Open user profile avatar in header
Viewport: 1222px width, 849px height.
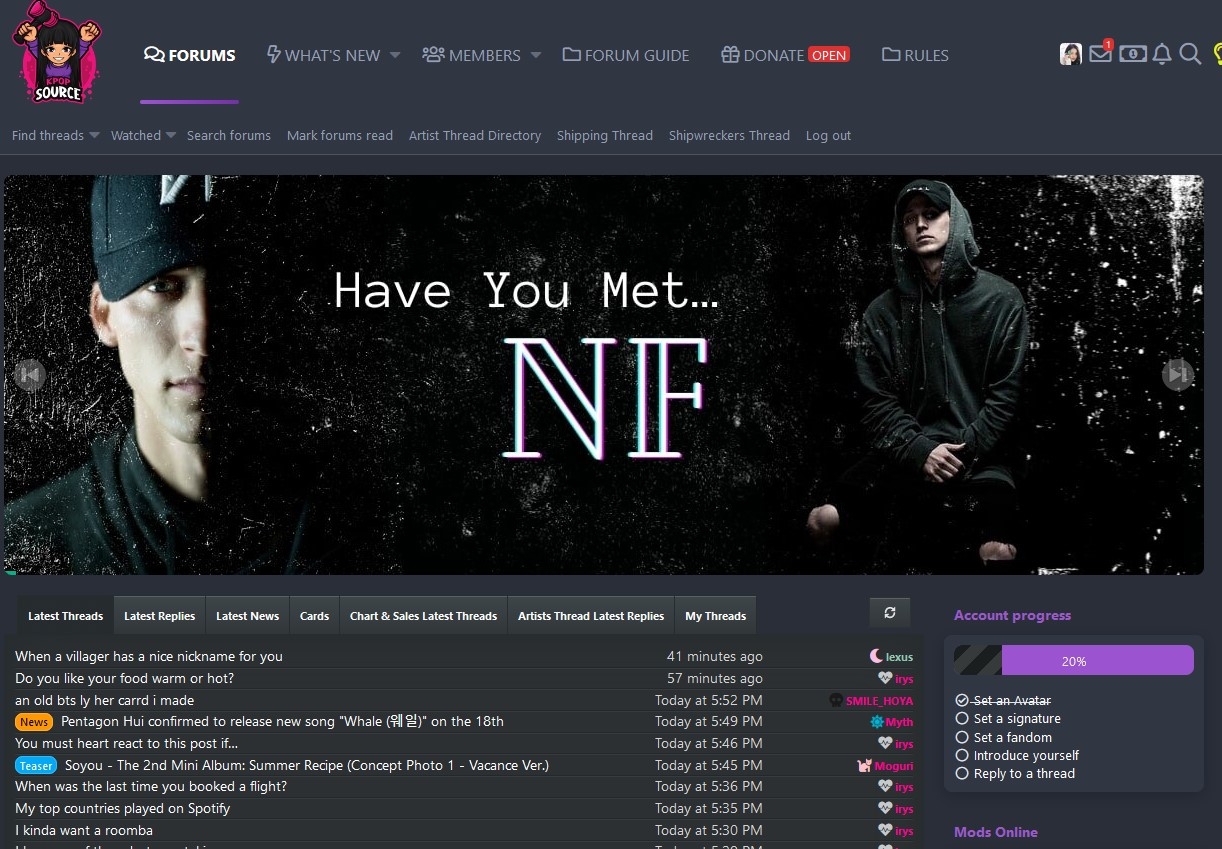(x=1071, y=54)
